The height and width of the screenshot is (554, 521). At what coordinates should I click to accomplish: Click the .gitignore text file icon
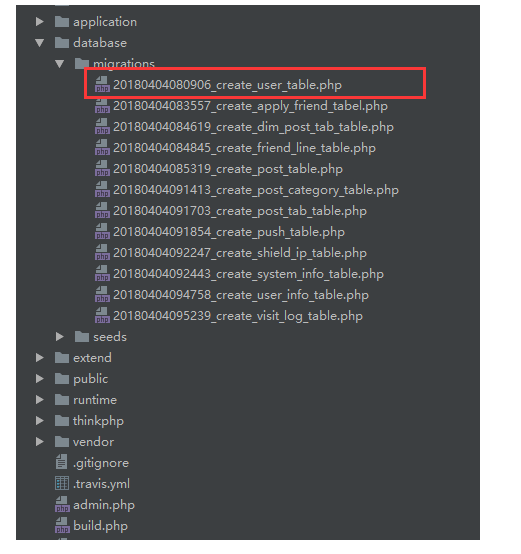pyautogui.click(x=61, y=462)
